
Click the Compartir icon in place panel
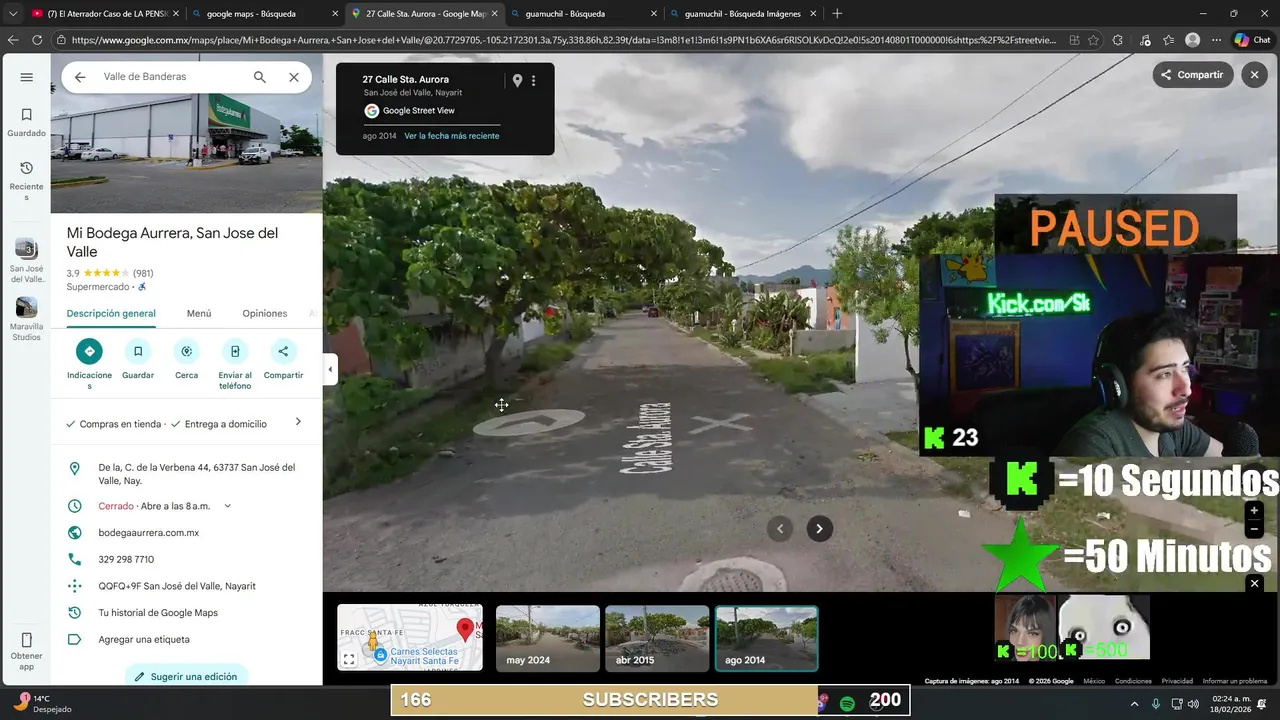point(283,351)
